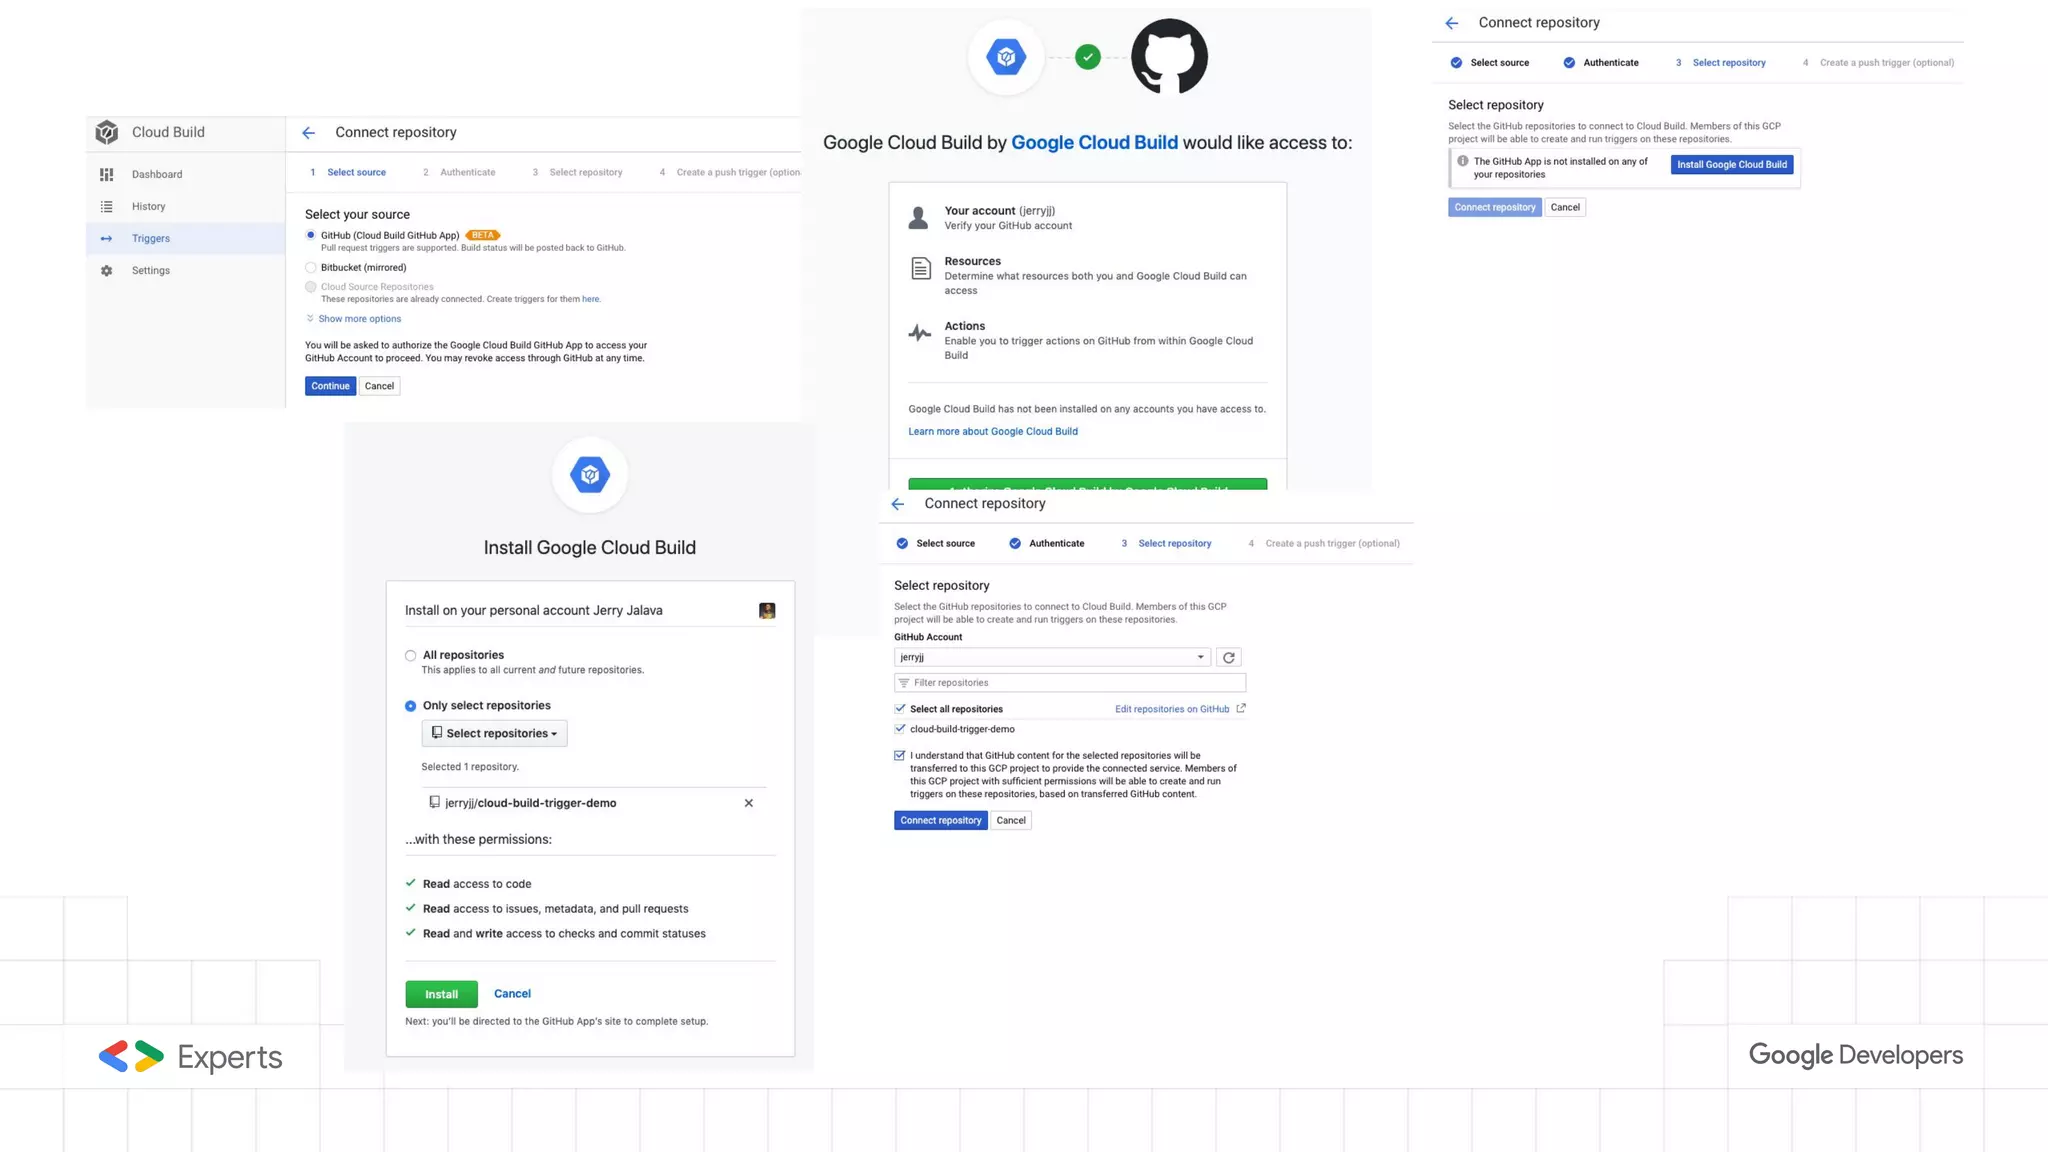Click the Triggers arrow icon in the sidebar
Screen dimensions: 2048x1152
[x=107, y=239]
